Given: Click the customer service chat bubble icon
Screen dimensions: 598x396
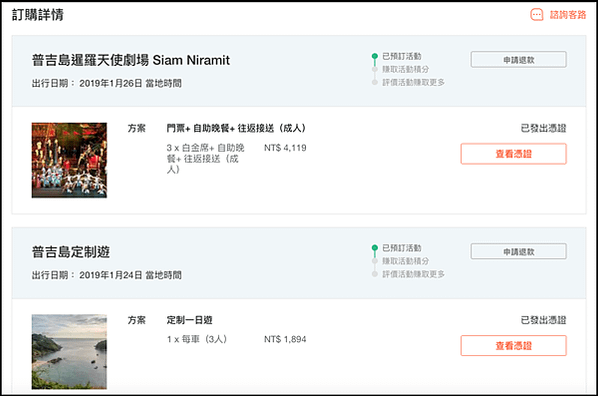Looking at the screenshot, I should click(x=537, y=15).
